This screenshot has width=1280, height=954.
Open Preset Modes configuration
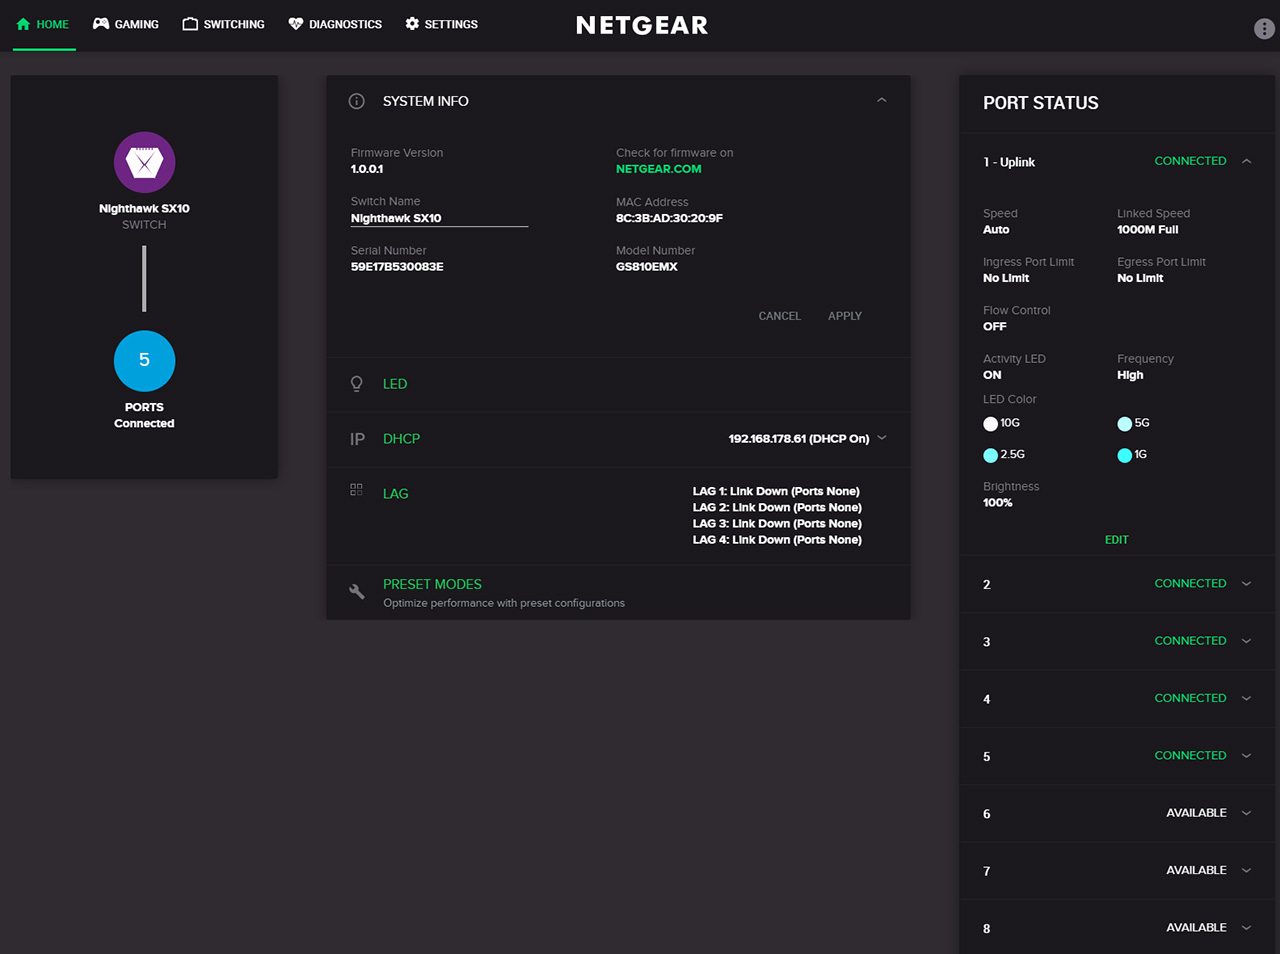(x=432, y=584)
